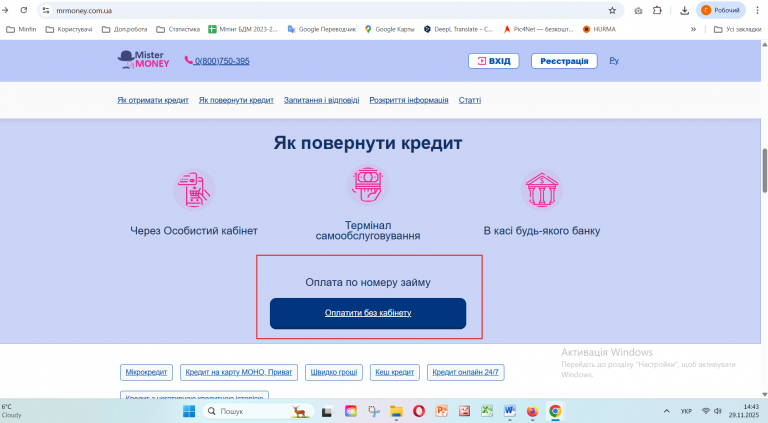Open the Google Переводчик bookmark

coord(322,29)
